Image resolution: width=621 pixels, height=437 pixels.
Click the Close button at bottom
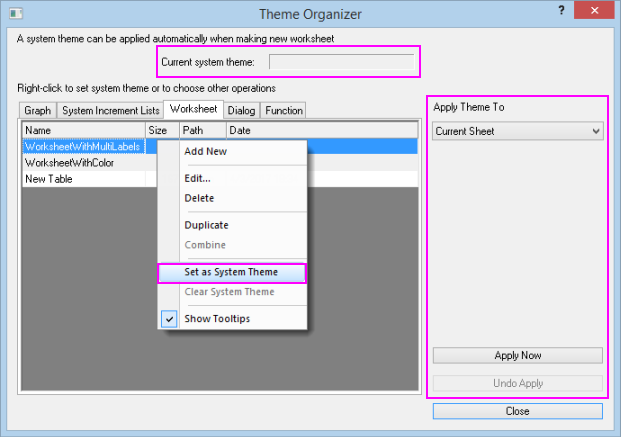[517, 411]
